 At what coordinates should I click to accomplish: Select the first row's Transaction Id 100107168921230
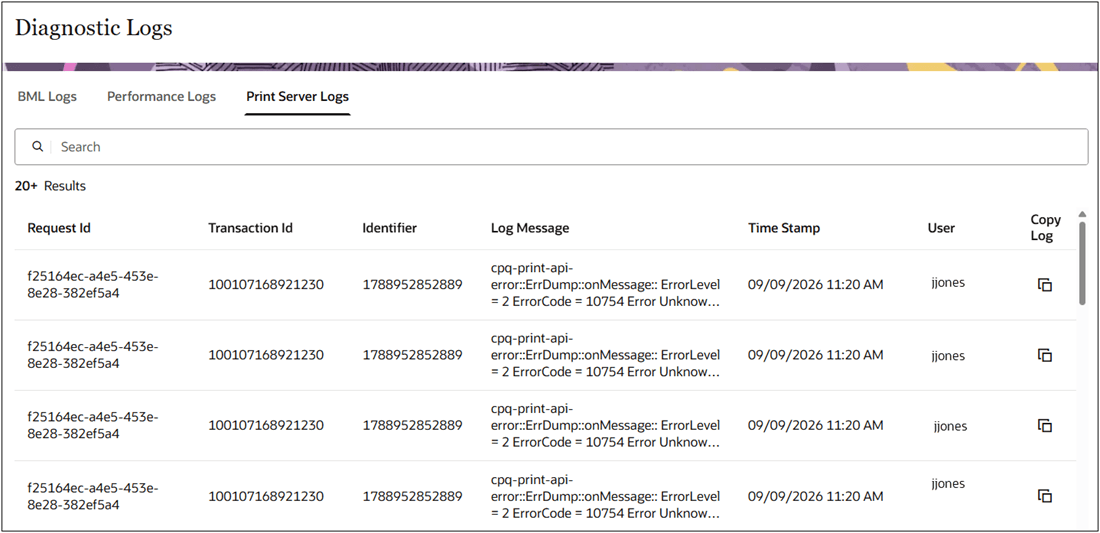click(x=266, y=285)
